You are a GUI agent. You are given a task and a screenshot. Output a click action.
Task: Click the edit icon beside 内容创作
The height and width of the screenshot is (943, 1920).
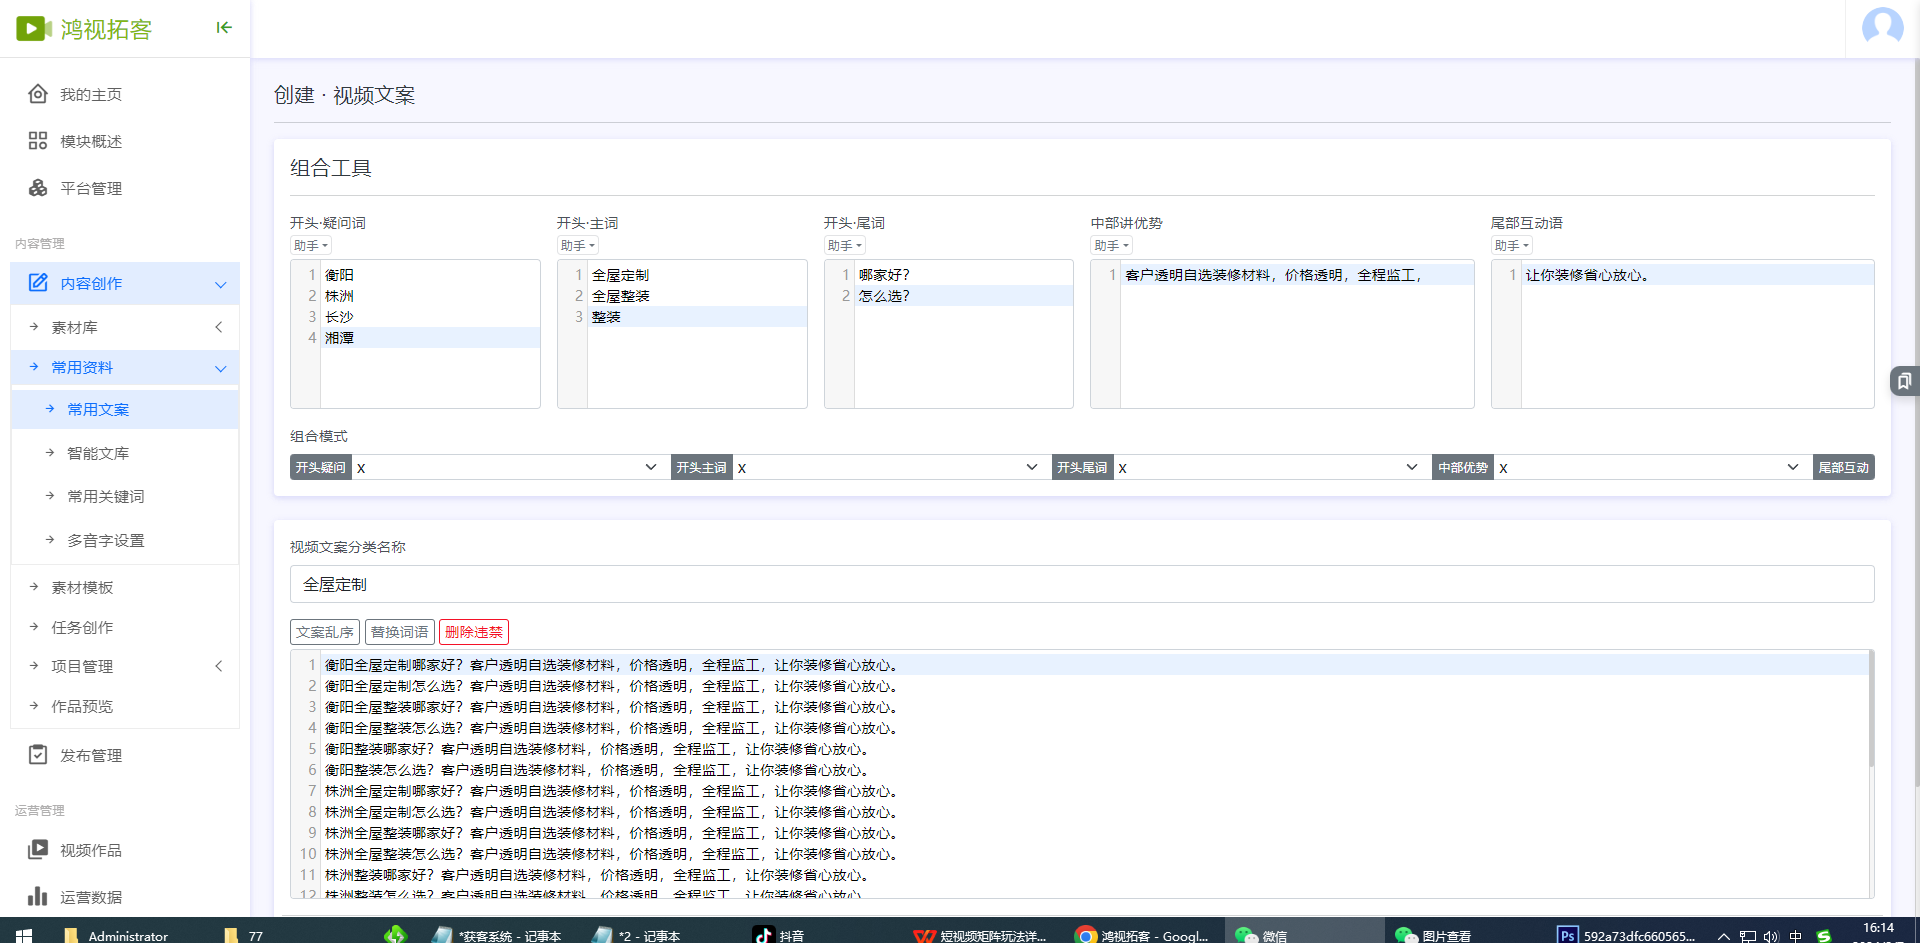(38, 283)
